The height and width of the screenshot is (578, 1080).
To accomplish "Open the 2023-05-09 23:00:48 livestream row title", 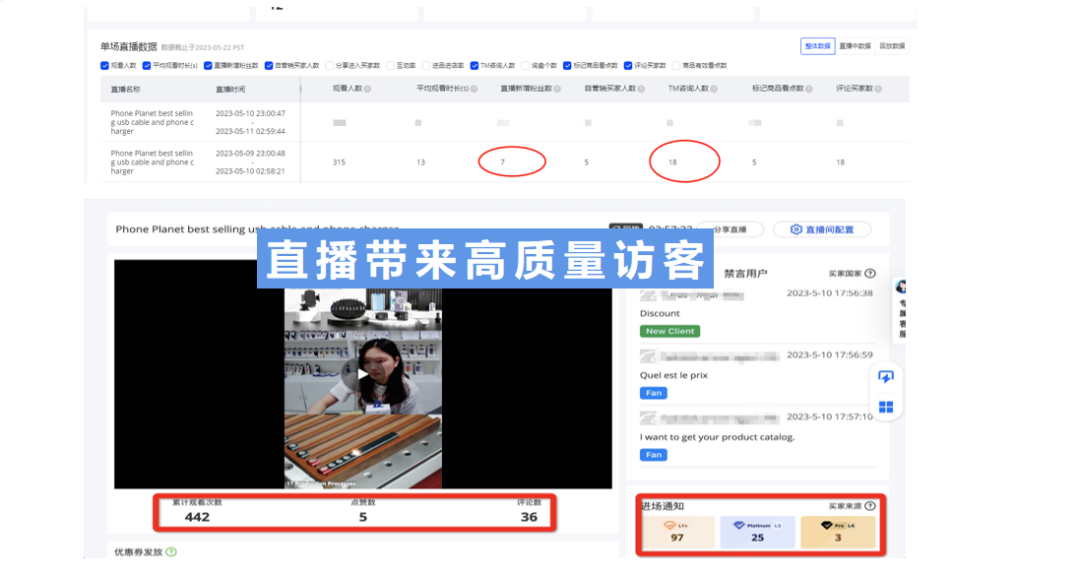I will click(x=152, y=162).
